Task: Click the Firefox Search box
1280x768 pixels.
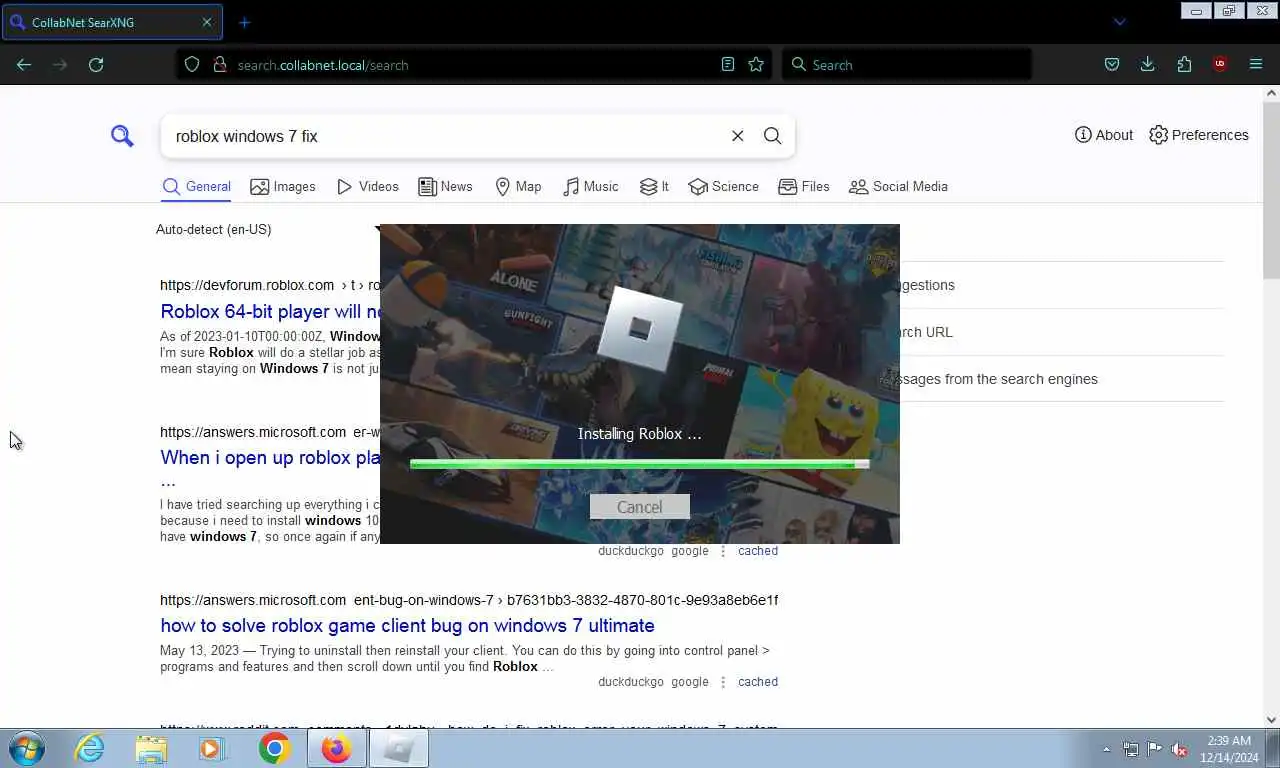Action: (906, 64)
